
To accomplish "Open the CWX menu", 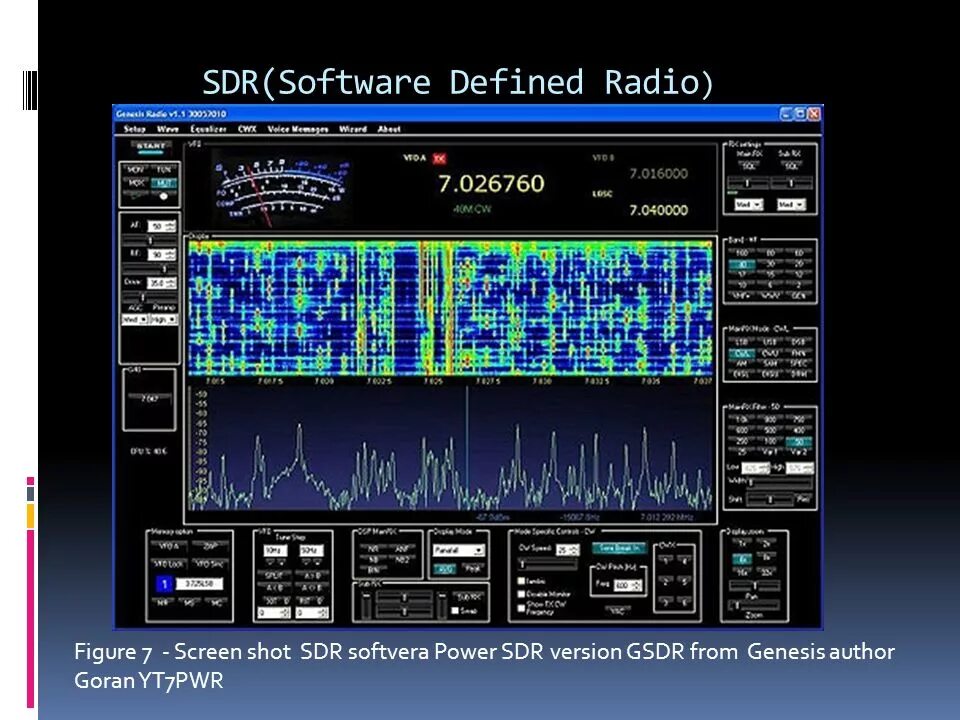I will click(247, 129).
